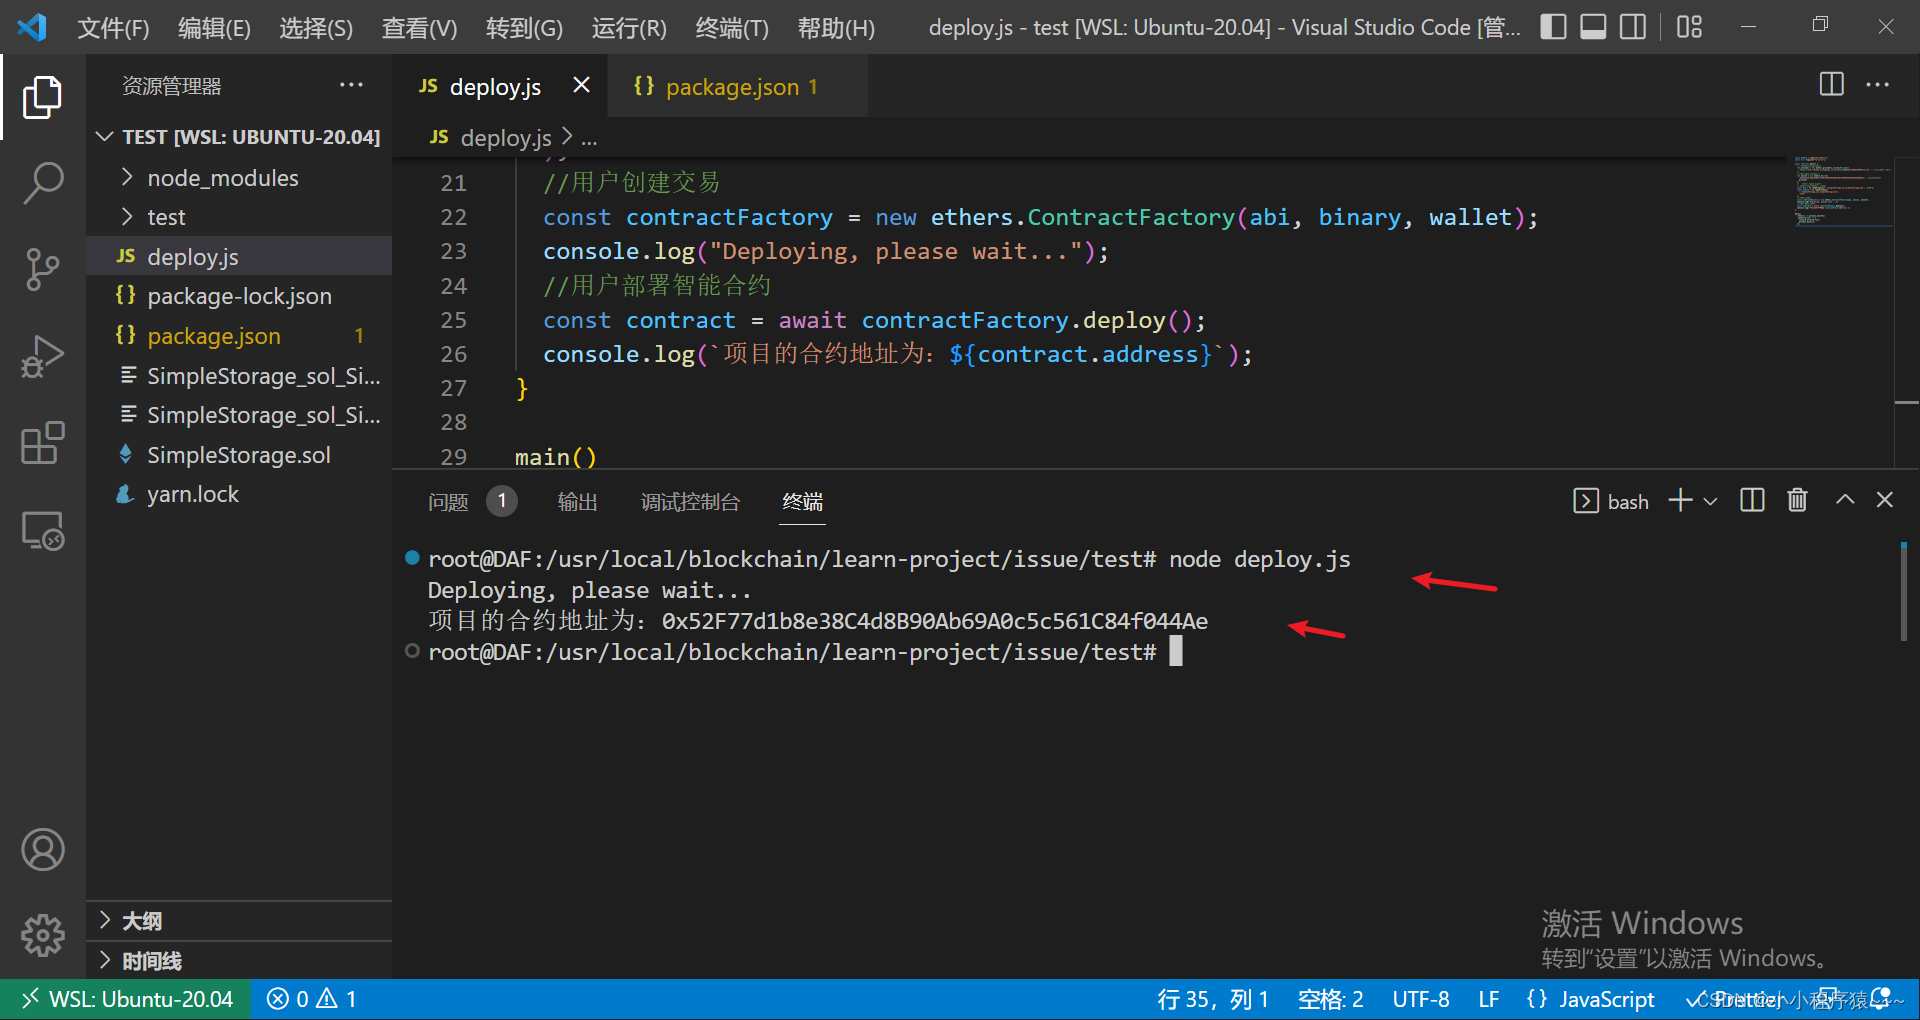Expand the test folder
Image resolution: width=1920 pixels, height=1020 pixels.
[240, 217]
